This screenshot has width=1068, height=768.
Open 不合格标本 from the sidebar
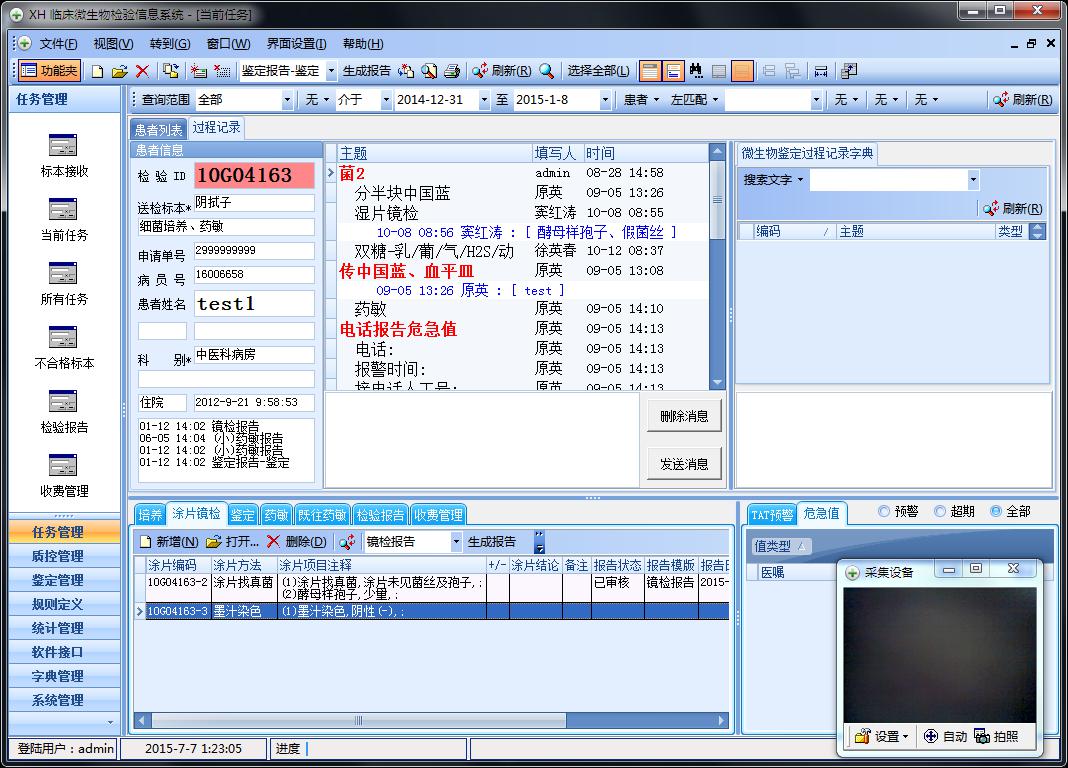tap(63, 348)
